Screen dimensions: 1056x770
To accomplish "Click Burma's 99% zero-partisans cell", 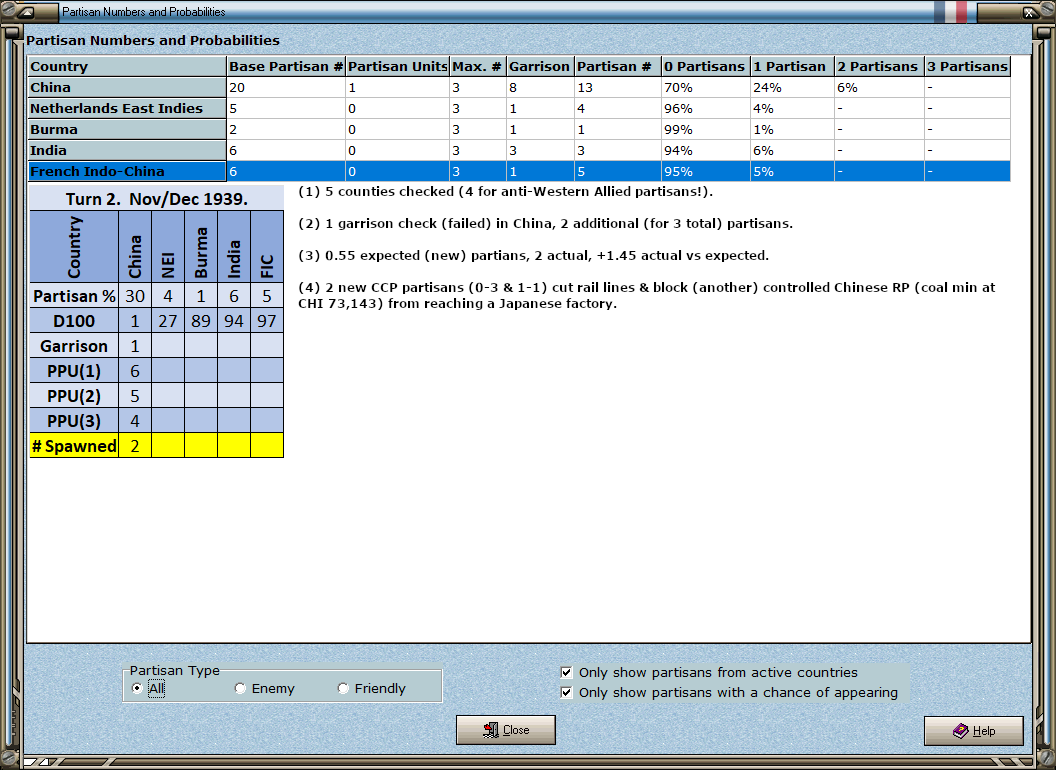I will click(x=705, y=129).
